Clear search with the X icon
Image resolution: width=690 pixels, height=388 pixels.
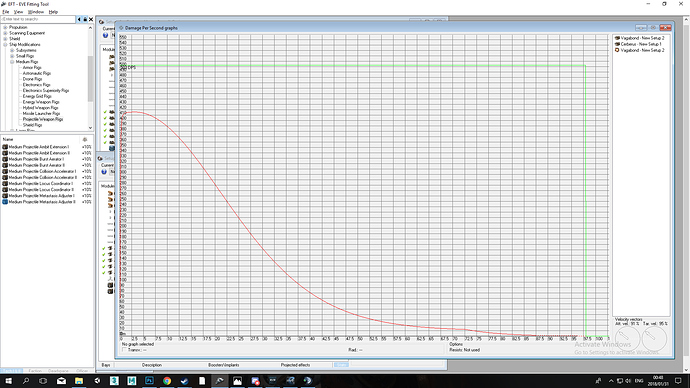pos(91,19)
